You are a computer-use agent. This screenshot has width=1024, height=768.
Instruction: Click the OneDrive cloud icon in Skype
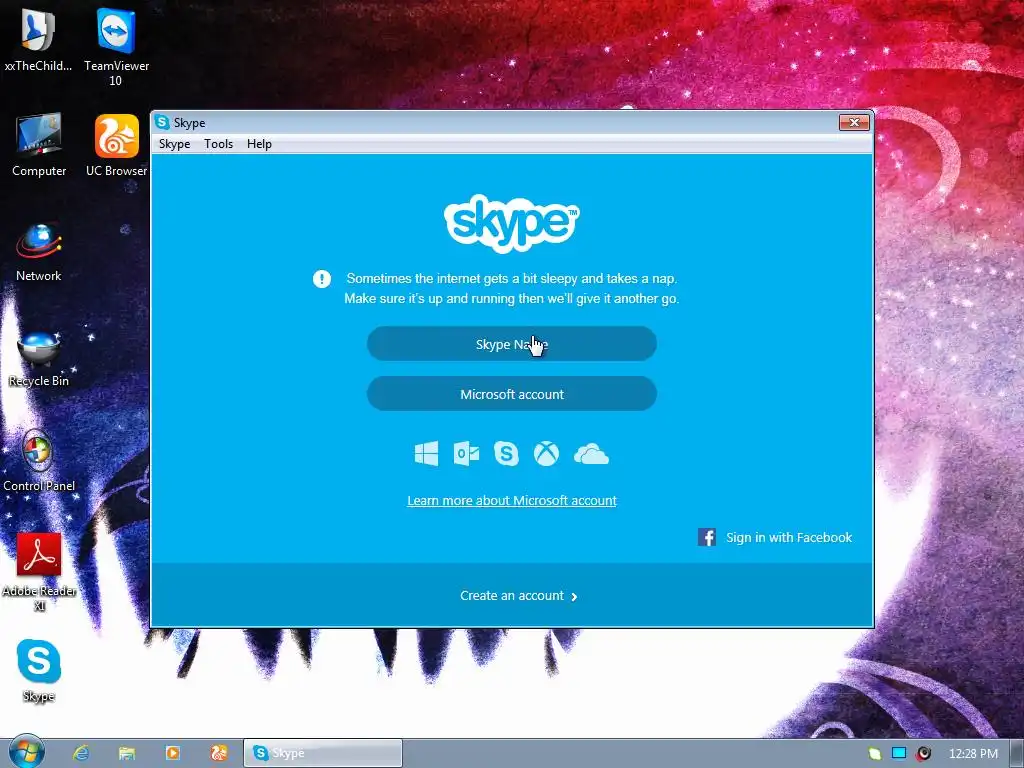point(591,454)
